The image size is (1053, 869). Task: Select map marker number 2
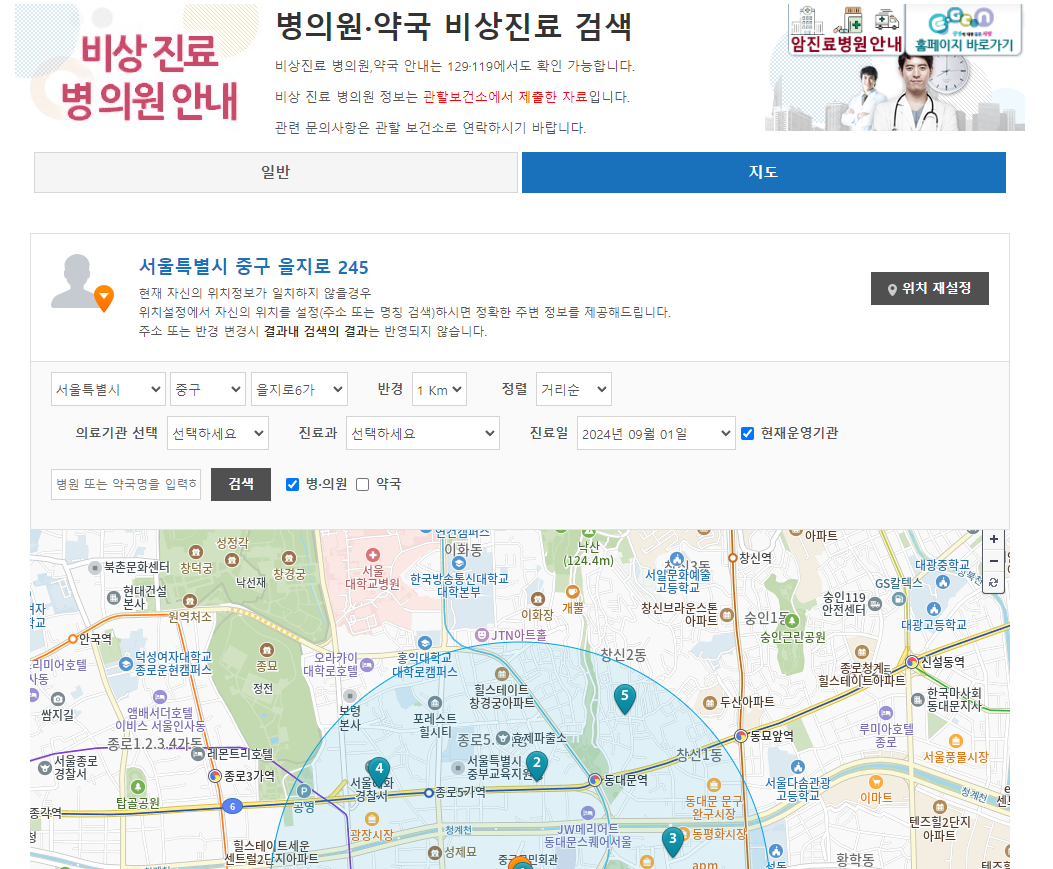[x=537, y=766]
